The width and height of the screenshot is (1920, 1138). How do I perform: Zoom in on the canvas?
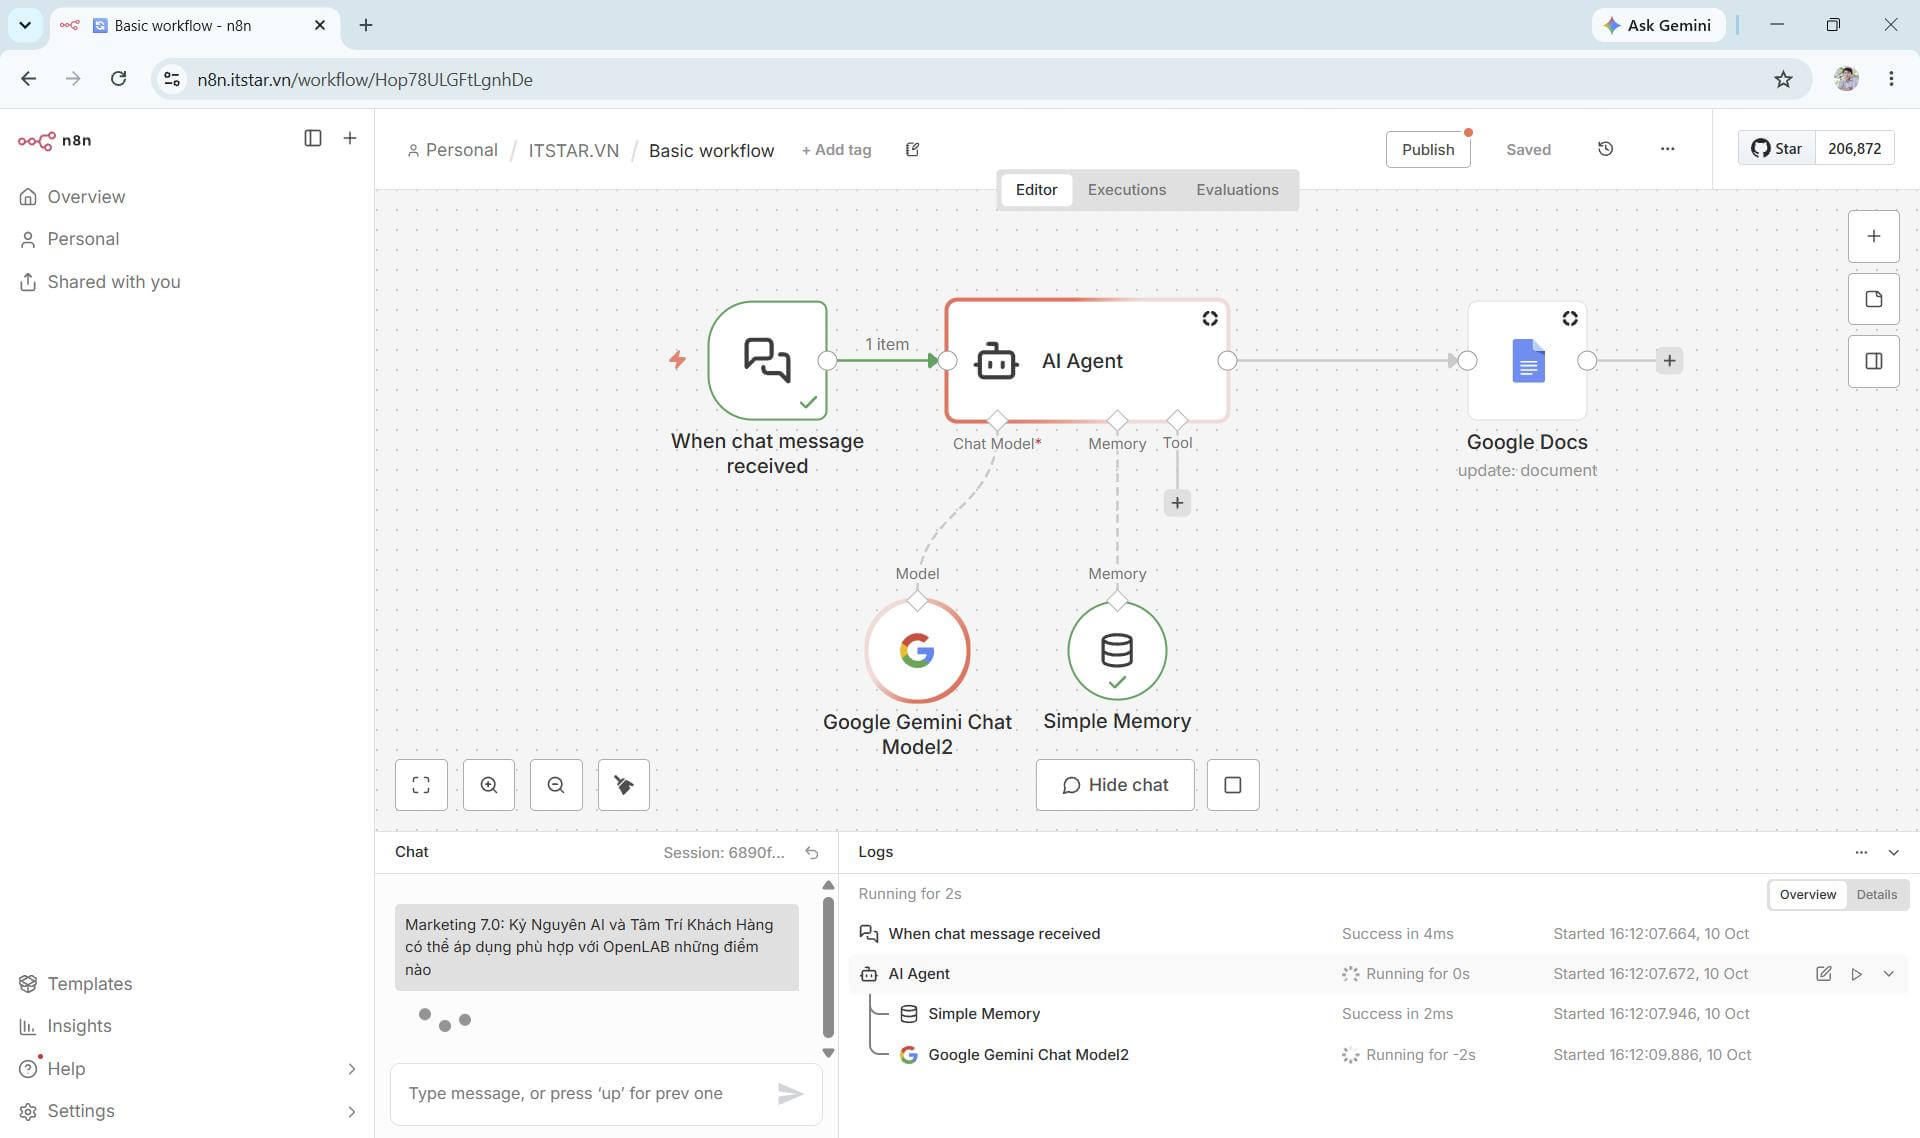[x=489, y=785]
